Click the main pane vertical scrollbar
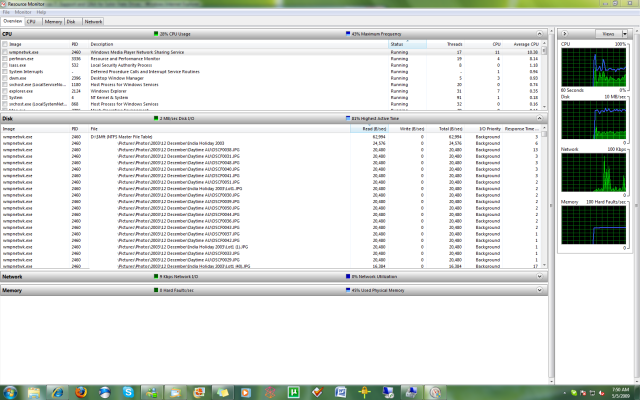Viewport: 640px width, 400px height. pos(551,206)
